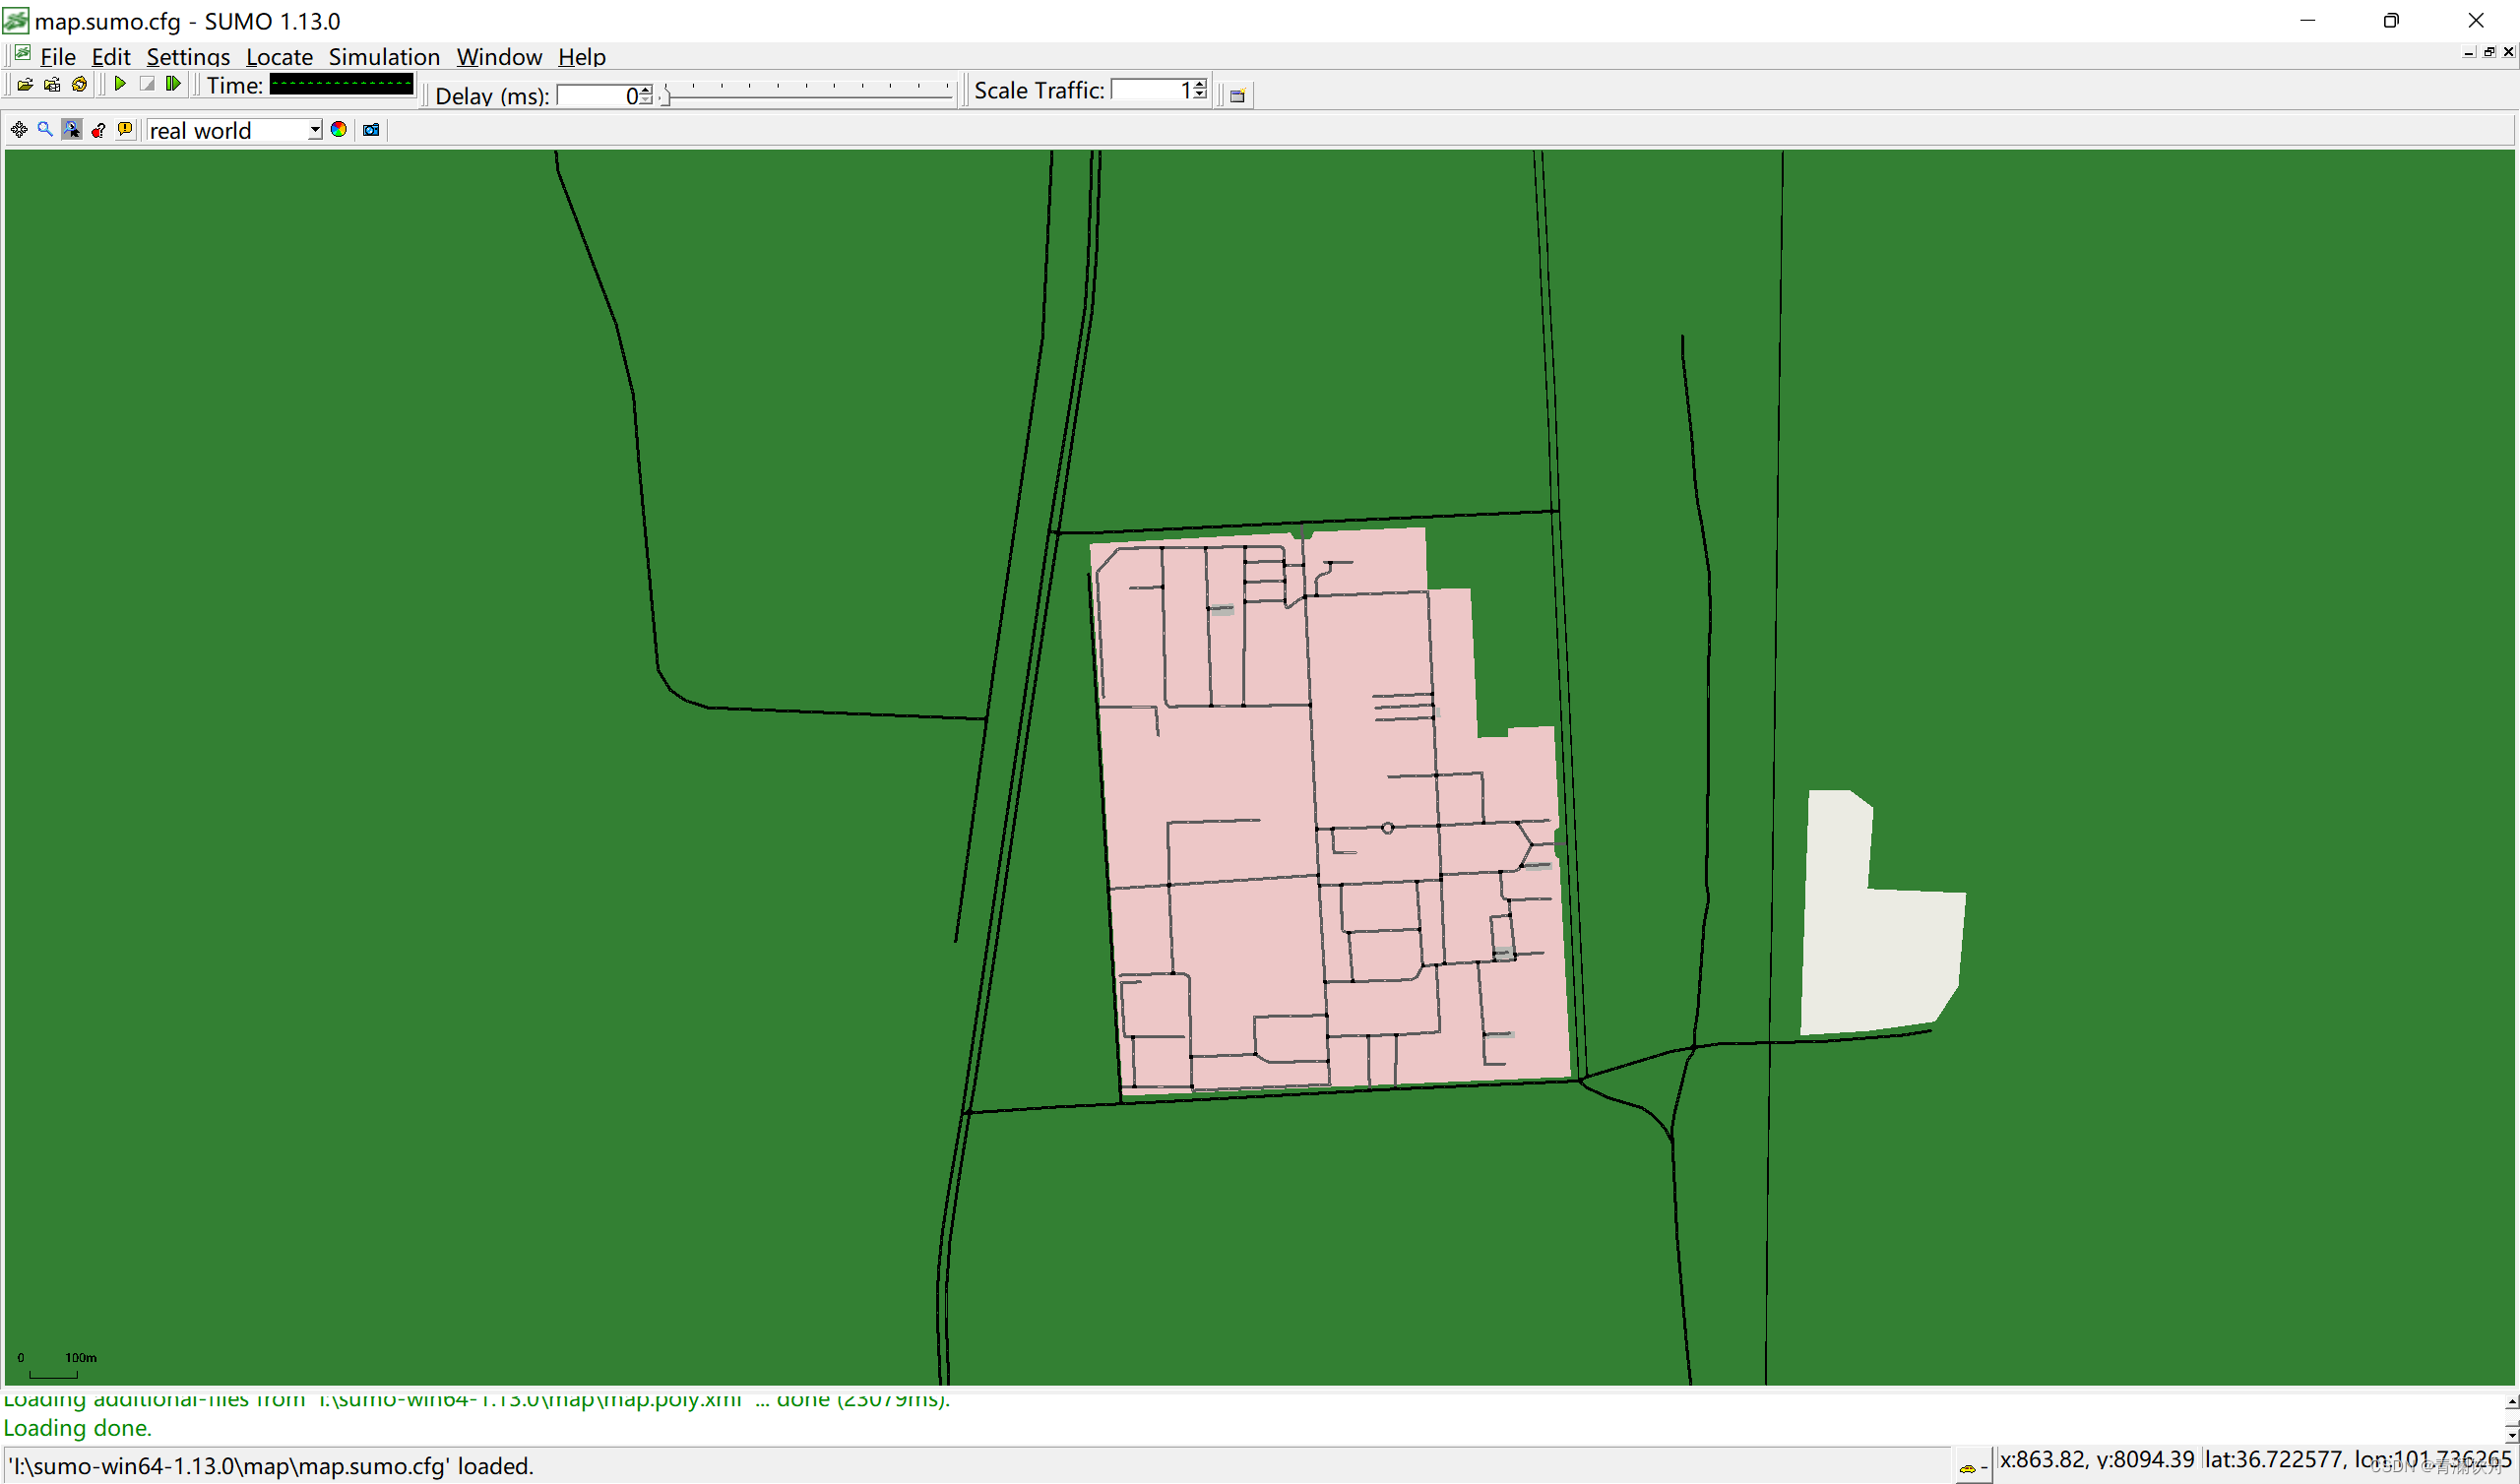Click the simulation Step button
2520x1484 pixels.
point(173,85)
